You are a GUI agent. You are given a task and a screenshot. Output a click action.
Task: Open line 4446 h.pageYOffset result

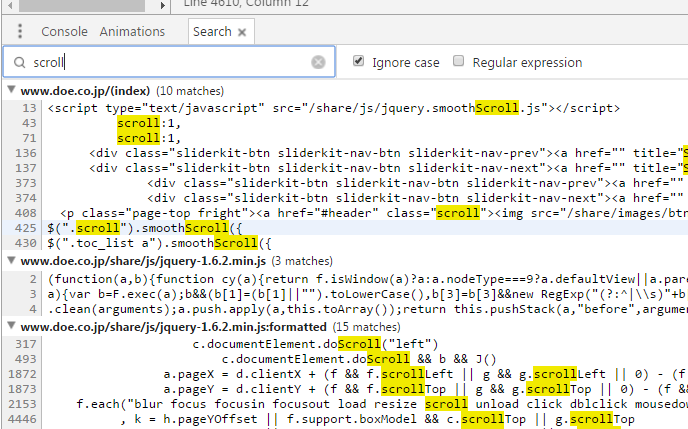coord(378,419)
